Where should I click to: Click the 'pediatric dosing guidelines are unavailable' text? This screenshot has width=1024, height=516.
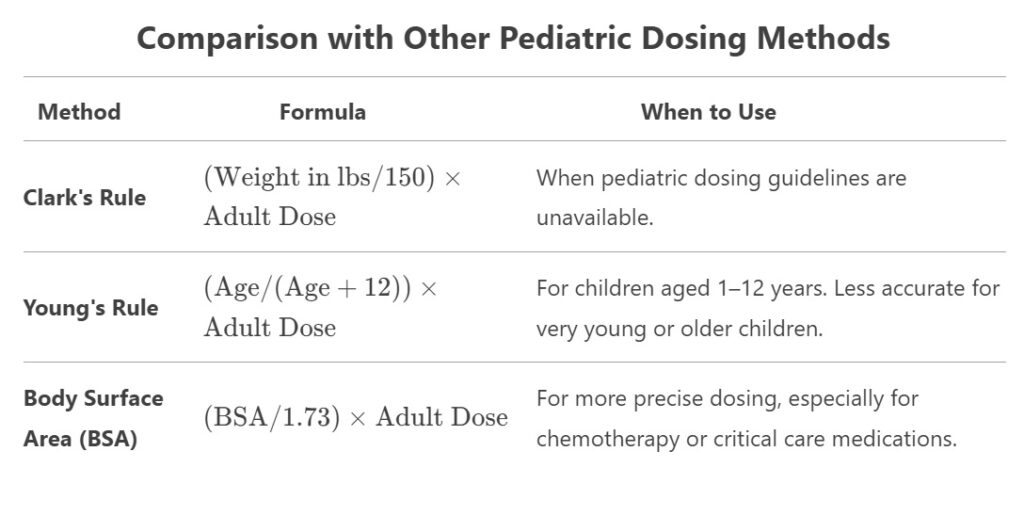(x=721, y=197)
